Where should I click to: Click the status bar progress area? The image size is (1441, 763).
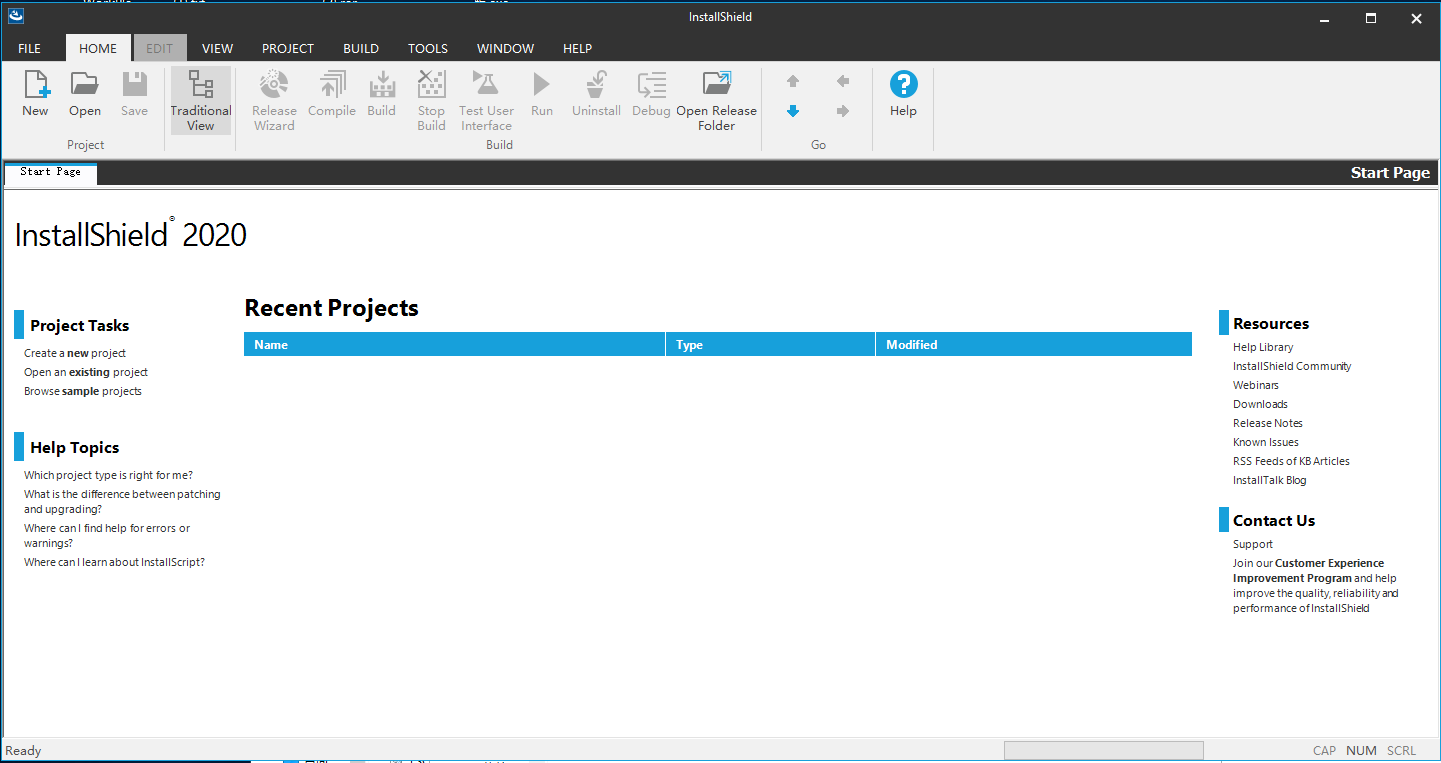(1104, 750)
